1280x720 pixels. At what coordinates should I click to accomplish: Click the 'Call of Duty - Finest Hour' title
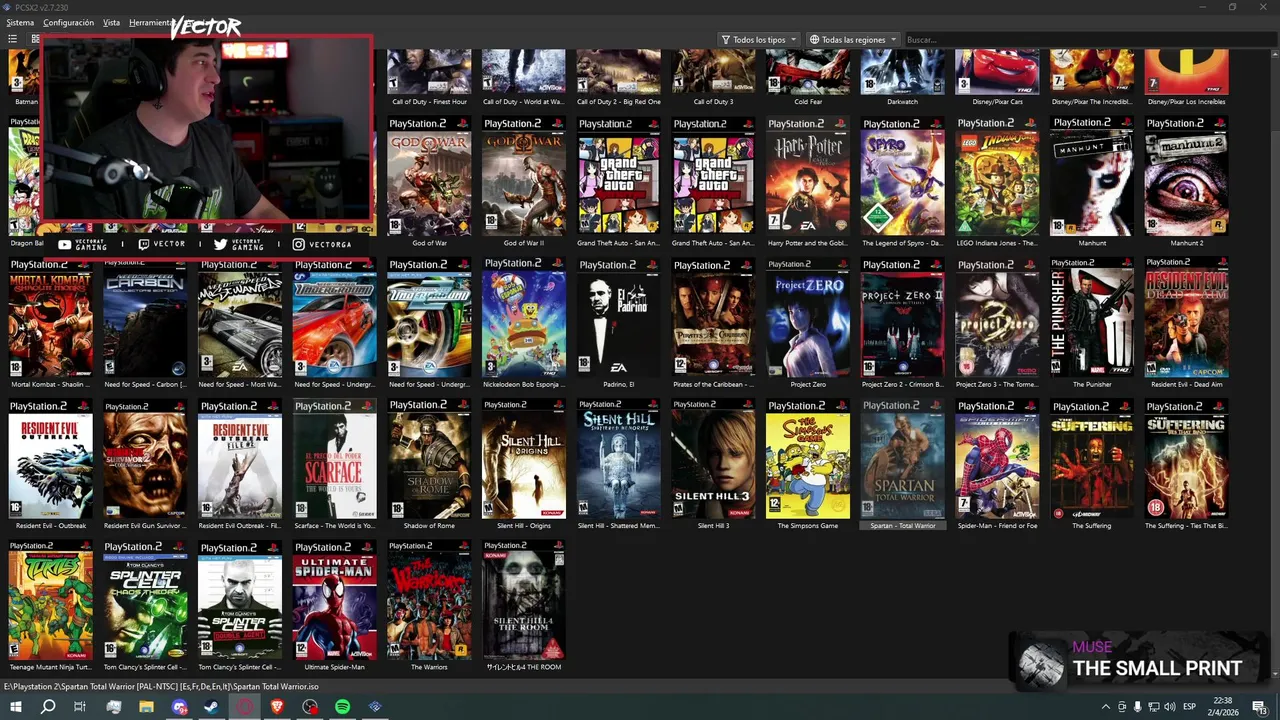point(429,102)
